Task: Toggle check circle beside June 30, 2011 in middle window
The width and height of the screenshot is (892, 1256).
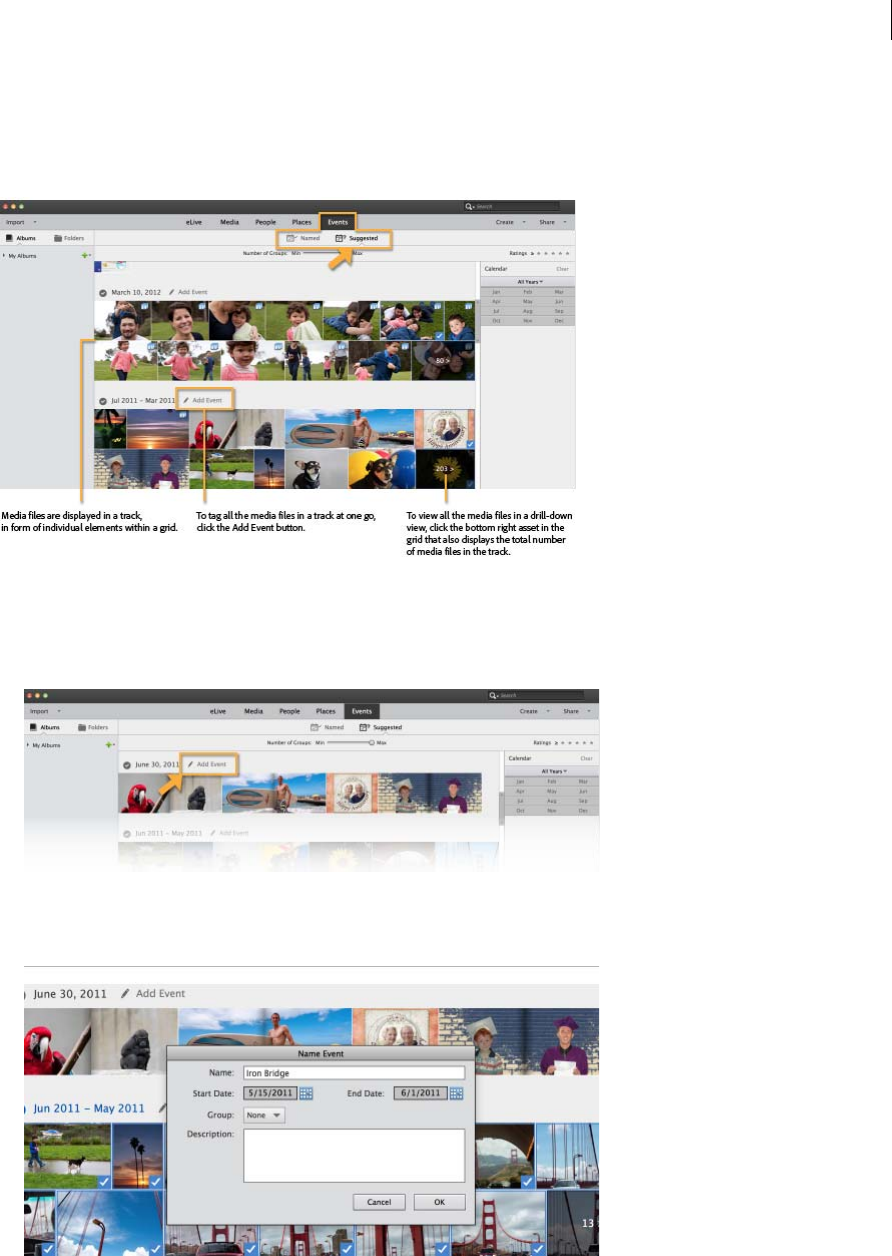Action: click(127, 765)
